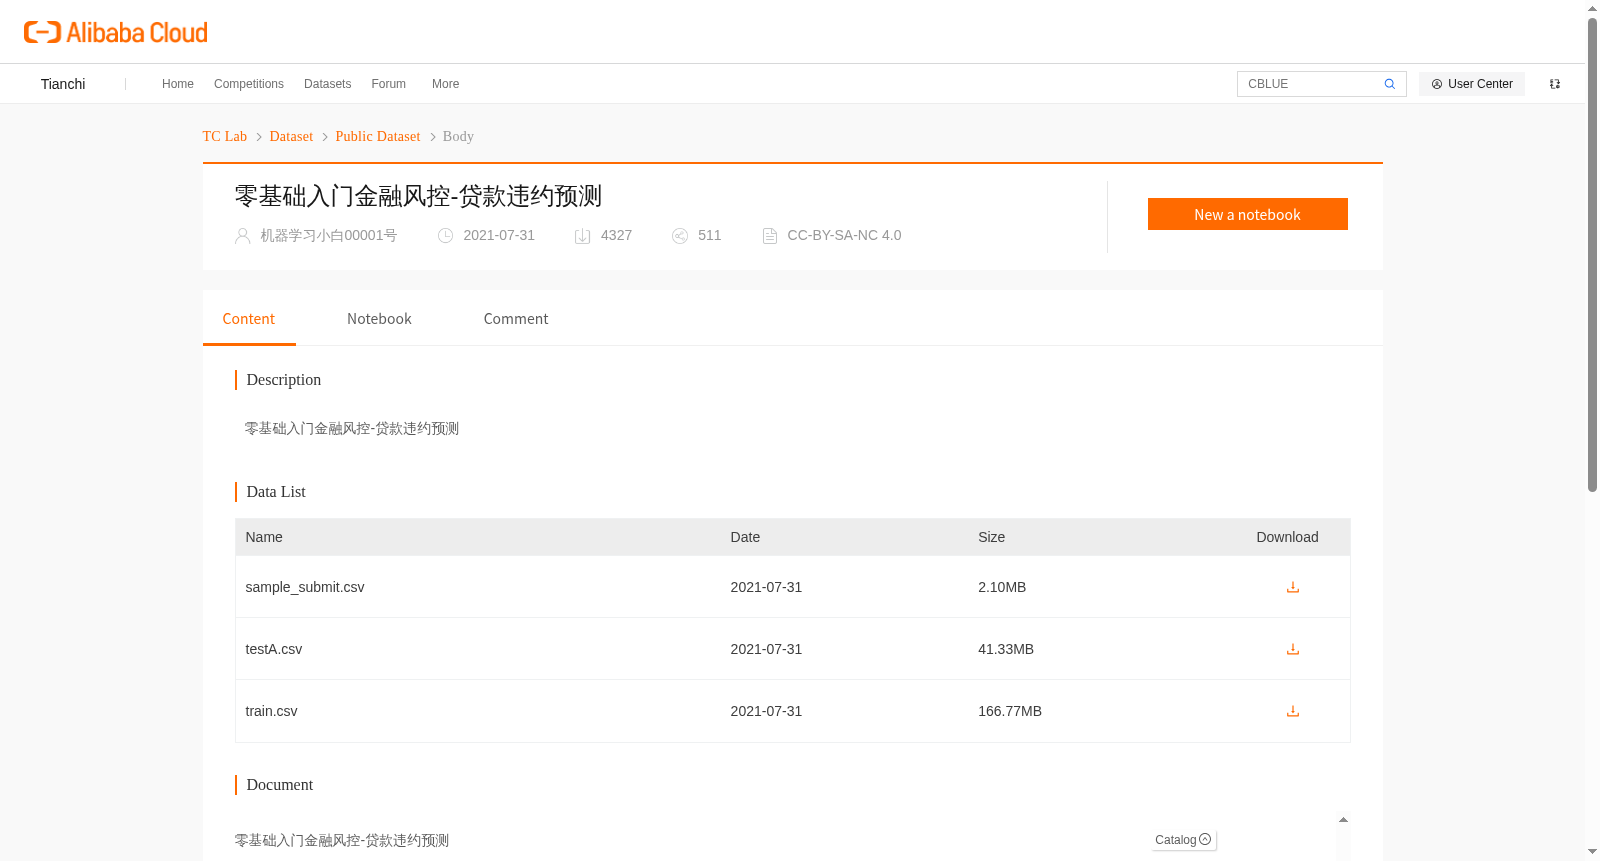The height and width of the screenshot is (861, 1600).
Task: Click the share icon beside 511
Action: tap(680, 236)
